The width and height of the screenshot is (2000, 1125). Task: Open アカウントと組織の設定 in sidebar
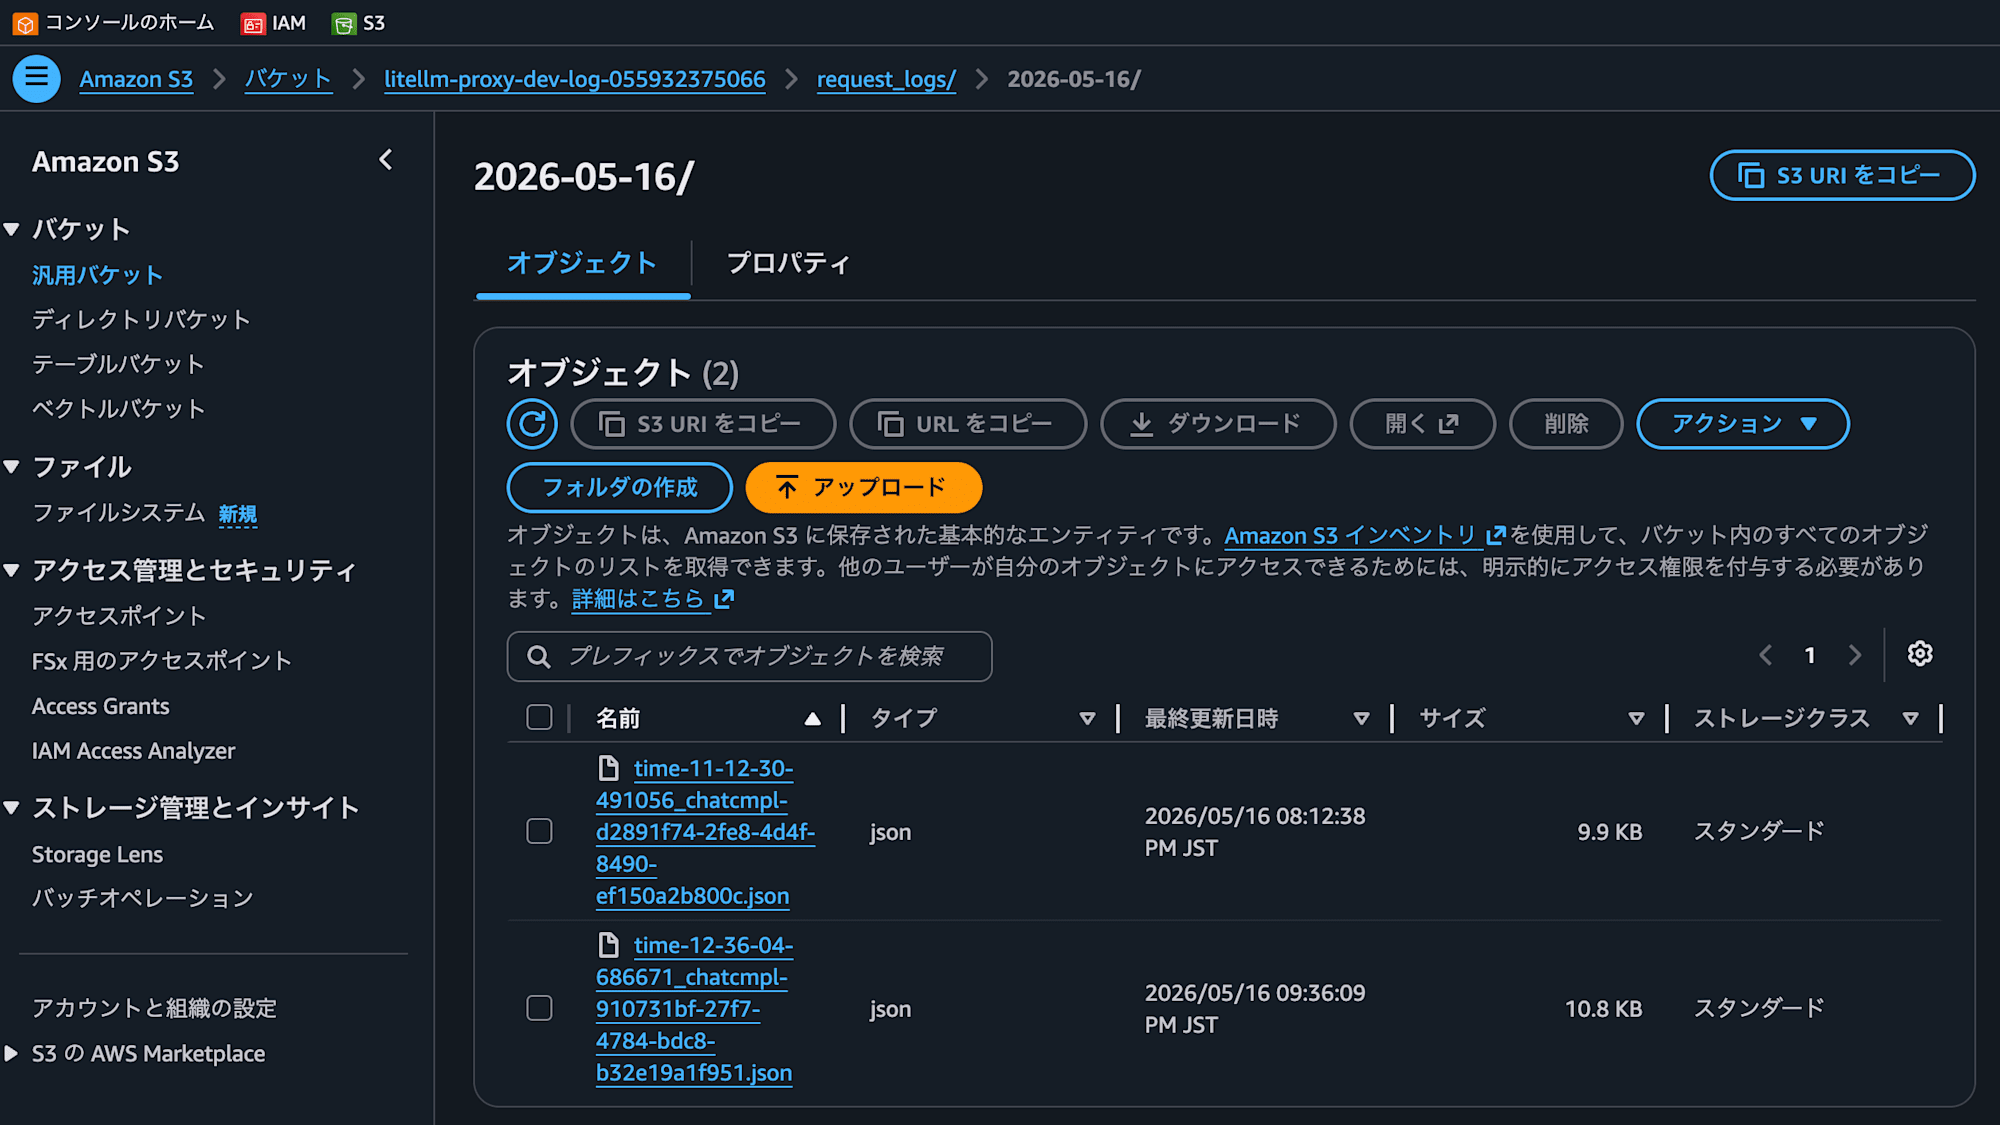coord(154,1008)
